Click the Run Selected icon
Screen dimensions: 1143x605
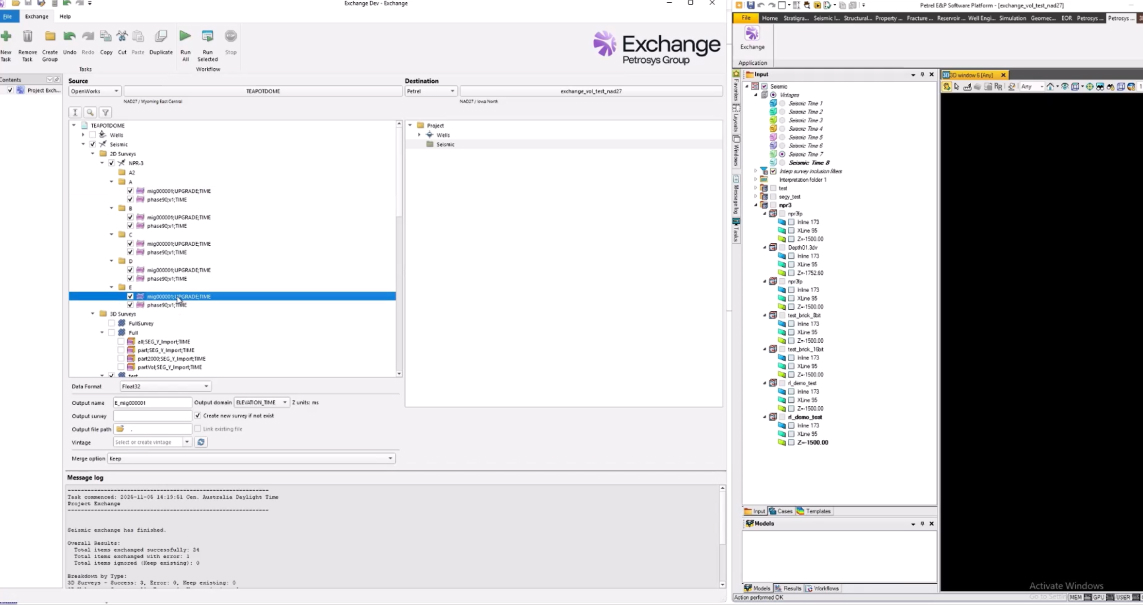click(x=207, y=36)
